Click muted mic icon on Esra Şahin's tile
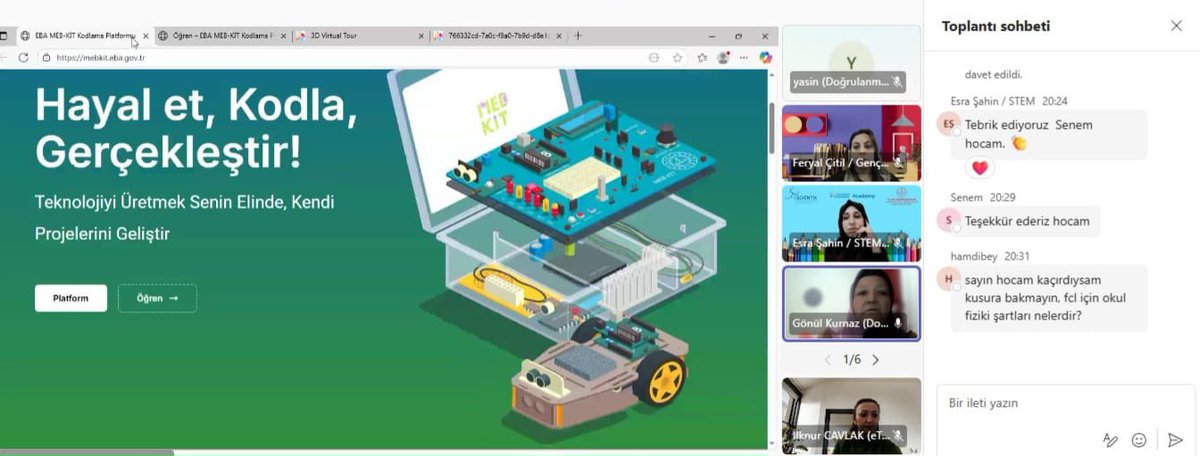This screenshot has height=456, width=1200. coord(897,243)
